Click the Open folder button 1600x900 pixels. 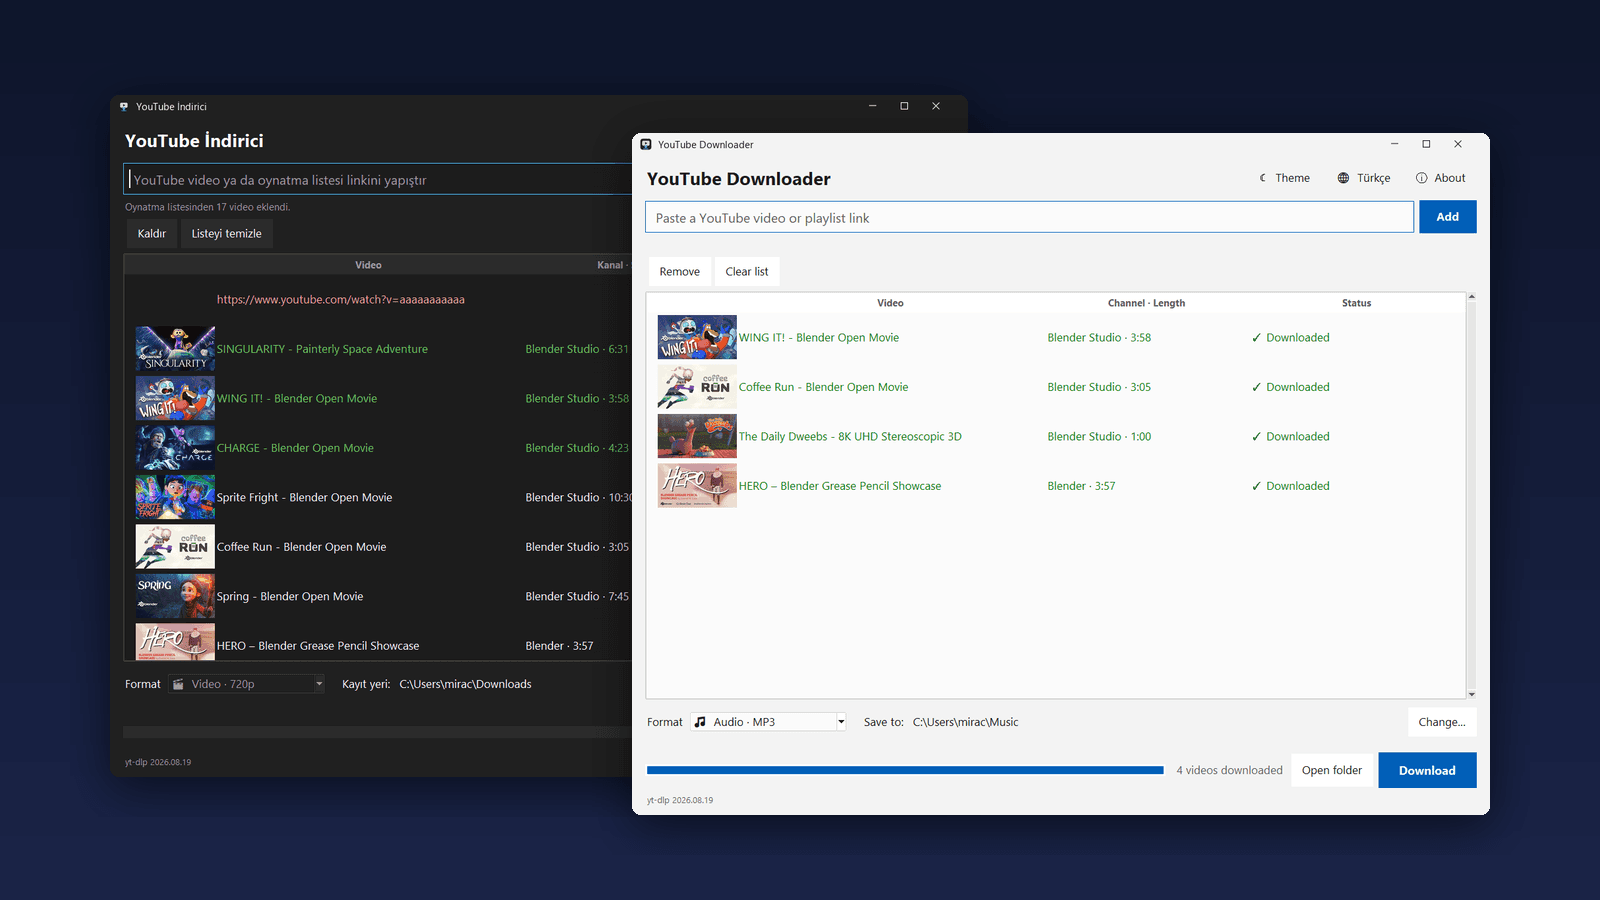click(1331, 770)
